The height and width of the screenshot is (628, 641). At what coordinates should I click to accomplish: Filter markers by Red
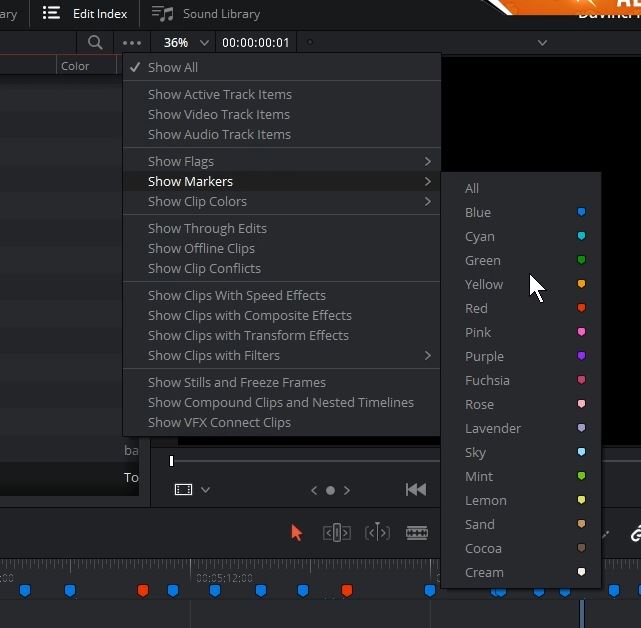point(521,309)
